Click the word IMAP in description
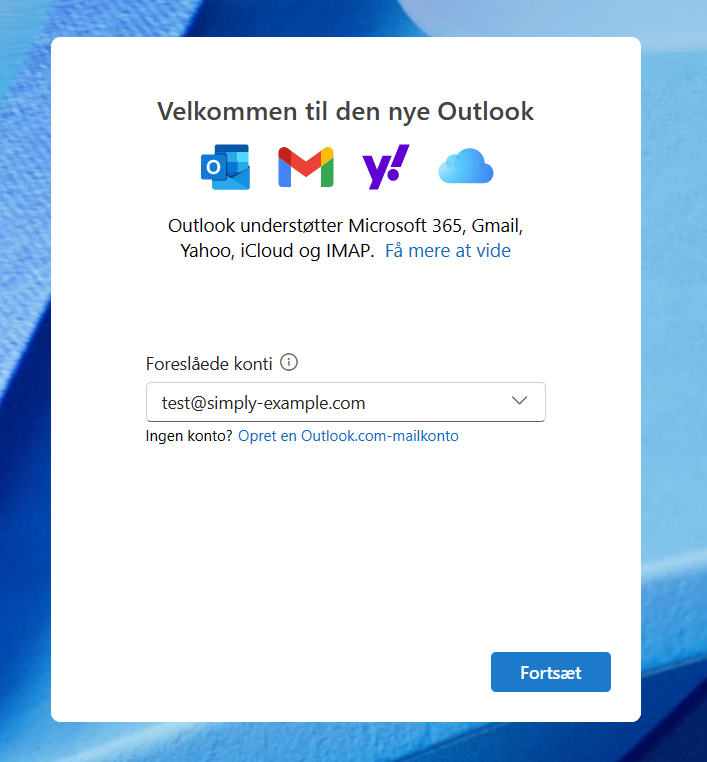 pyautogui.click(x=349, y=251)
